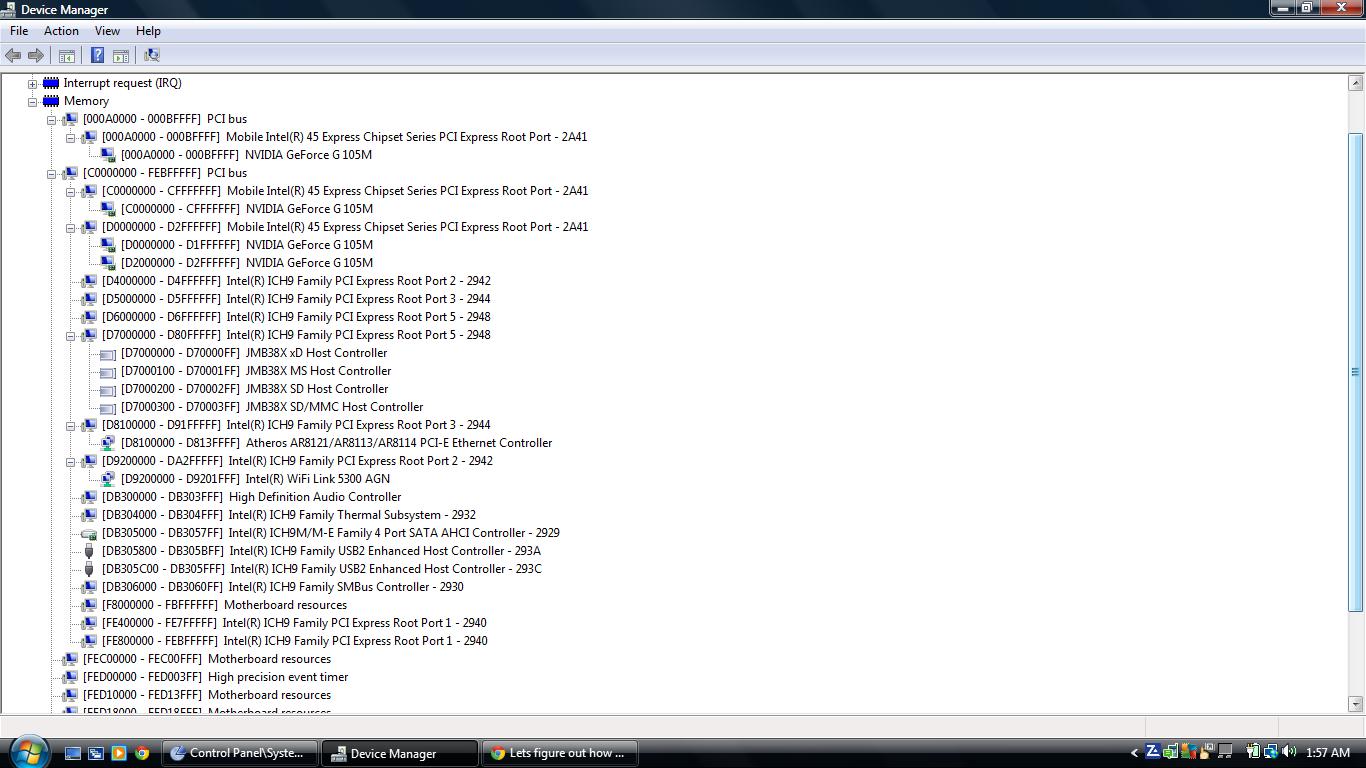Open the File menu
The height and width of the screenshot is (768, 1366).
[19, 31]
